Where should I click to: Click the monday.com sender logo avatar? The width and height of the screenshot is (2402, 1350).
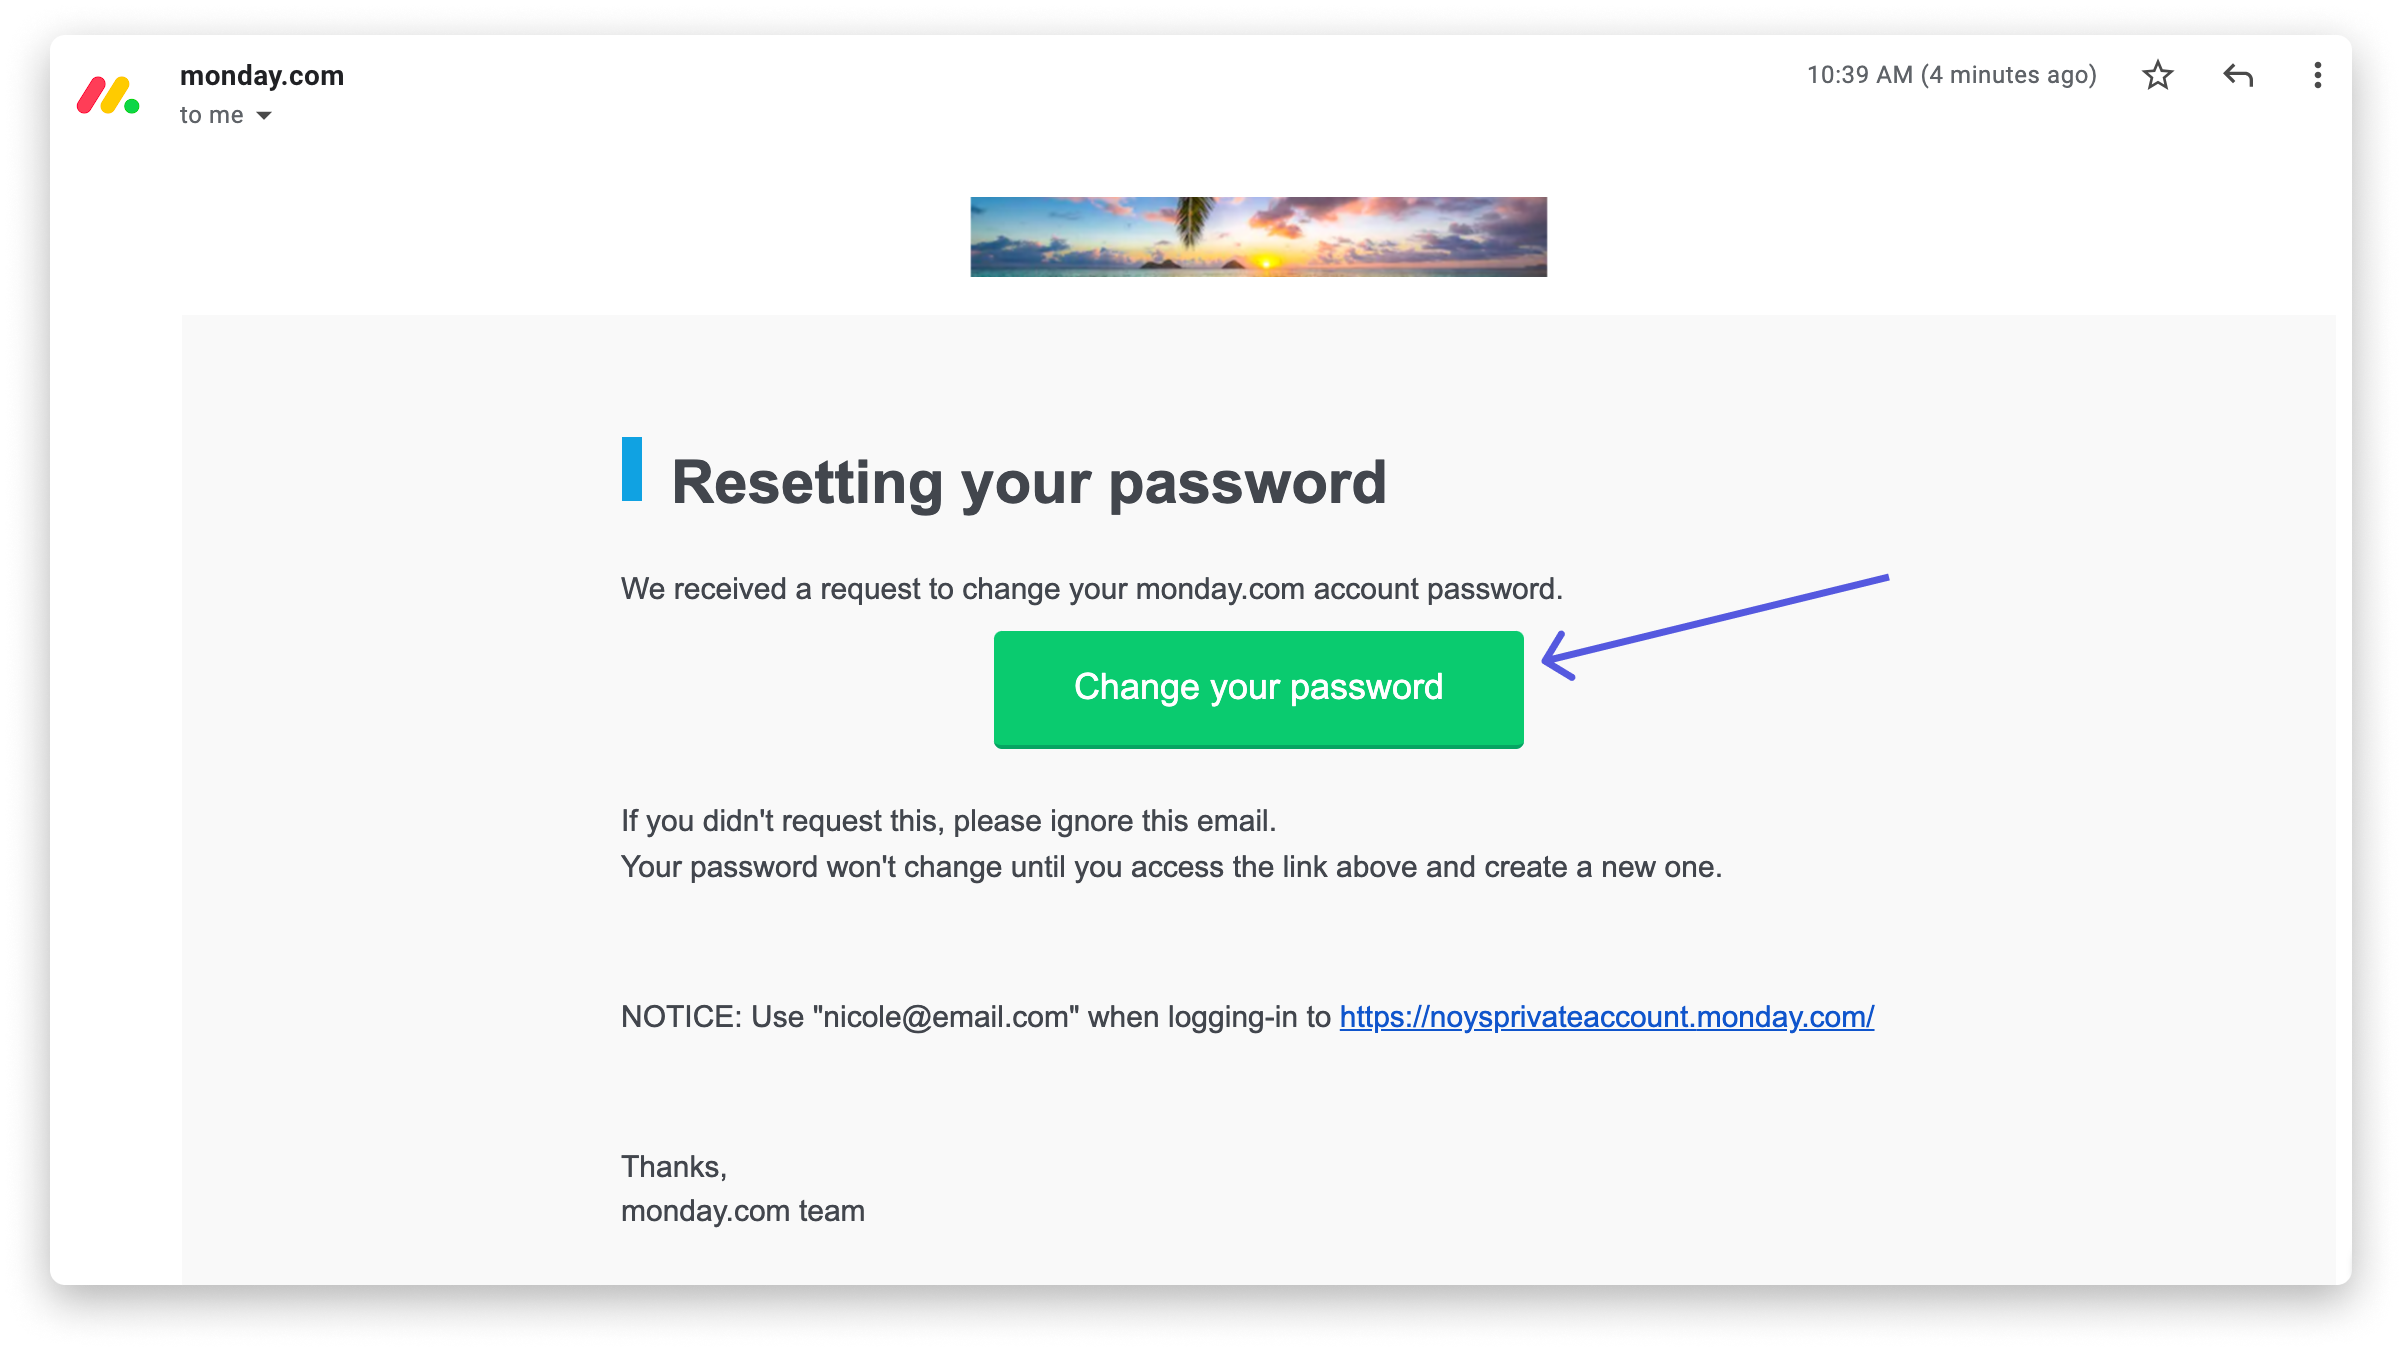tap(108, 95)
